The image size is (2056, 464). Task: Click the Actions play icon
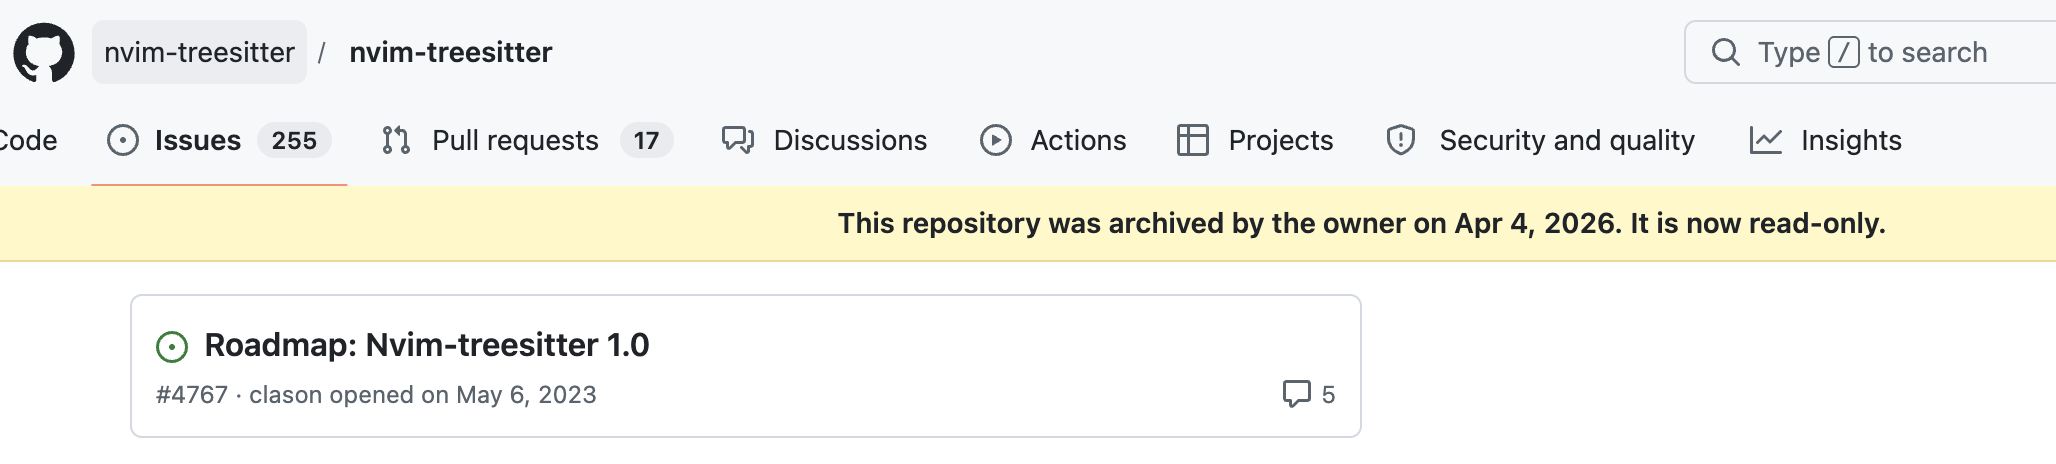[x=995, y=140]
